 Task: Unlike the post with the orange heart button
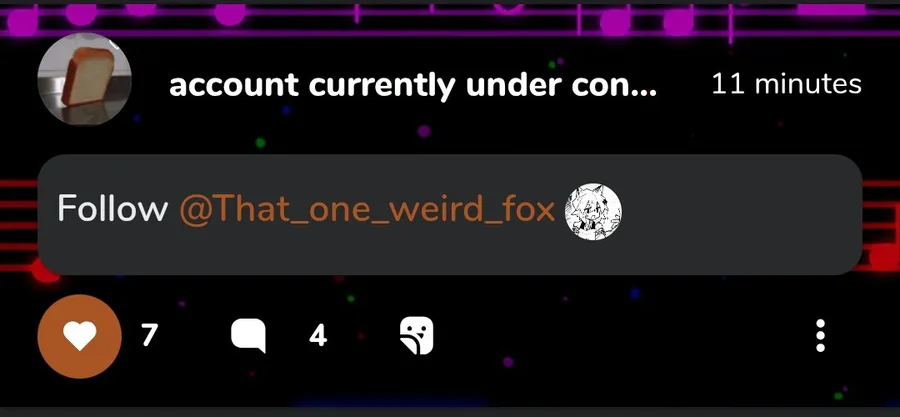click(x=79, y=336)
